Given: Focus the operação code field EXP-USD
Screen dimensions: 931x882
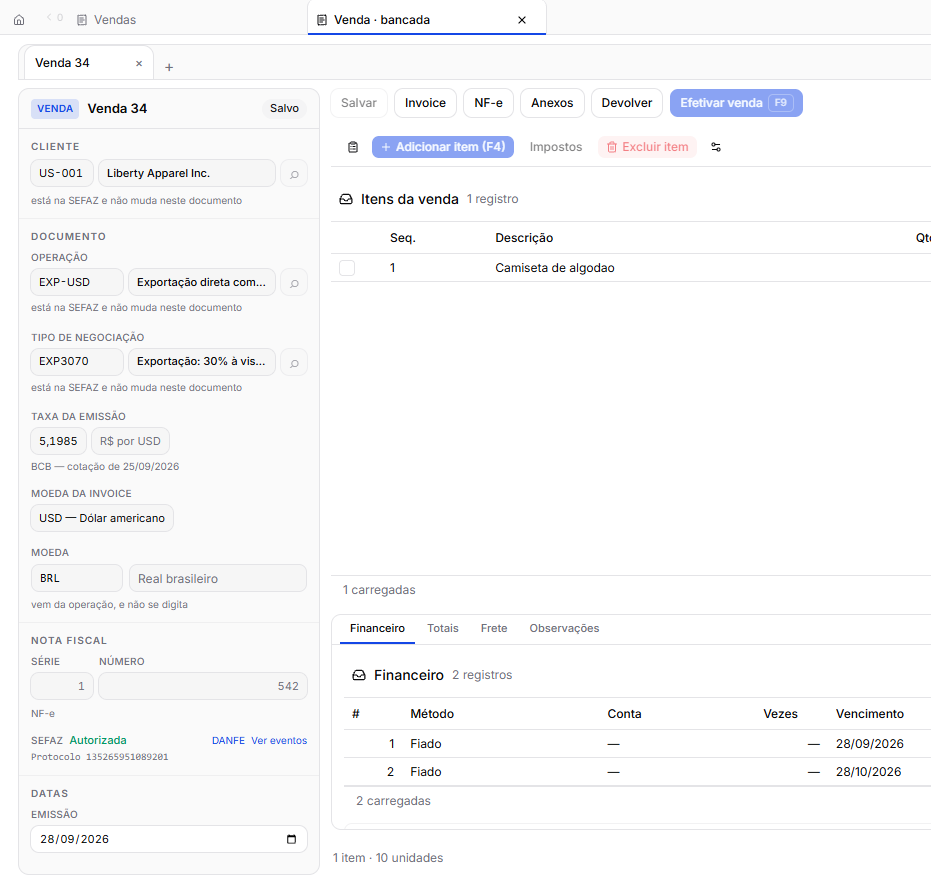Looking at the screenshot, I should 77,282.
